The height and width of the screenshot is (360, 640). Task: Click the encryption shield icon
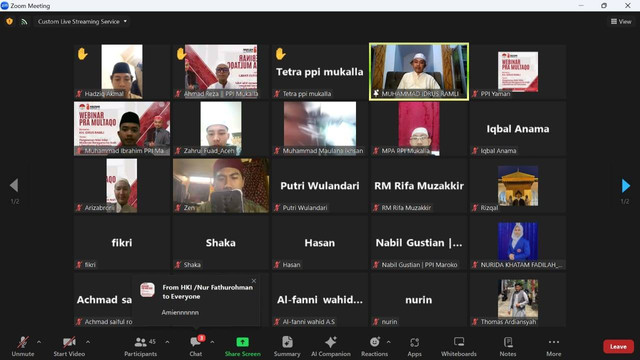coord(9,21)
